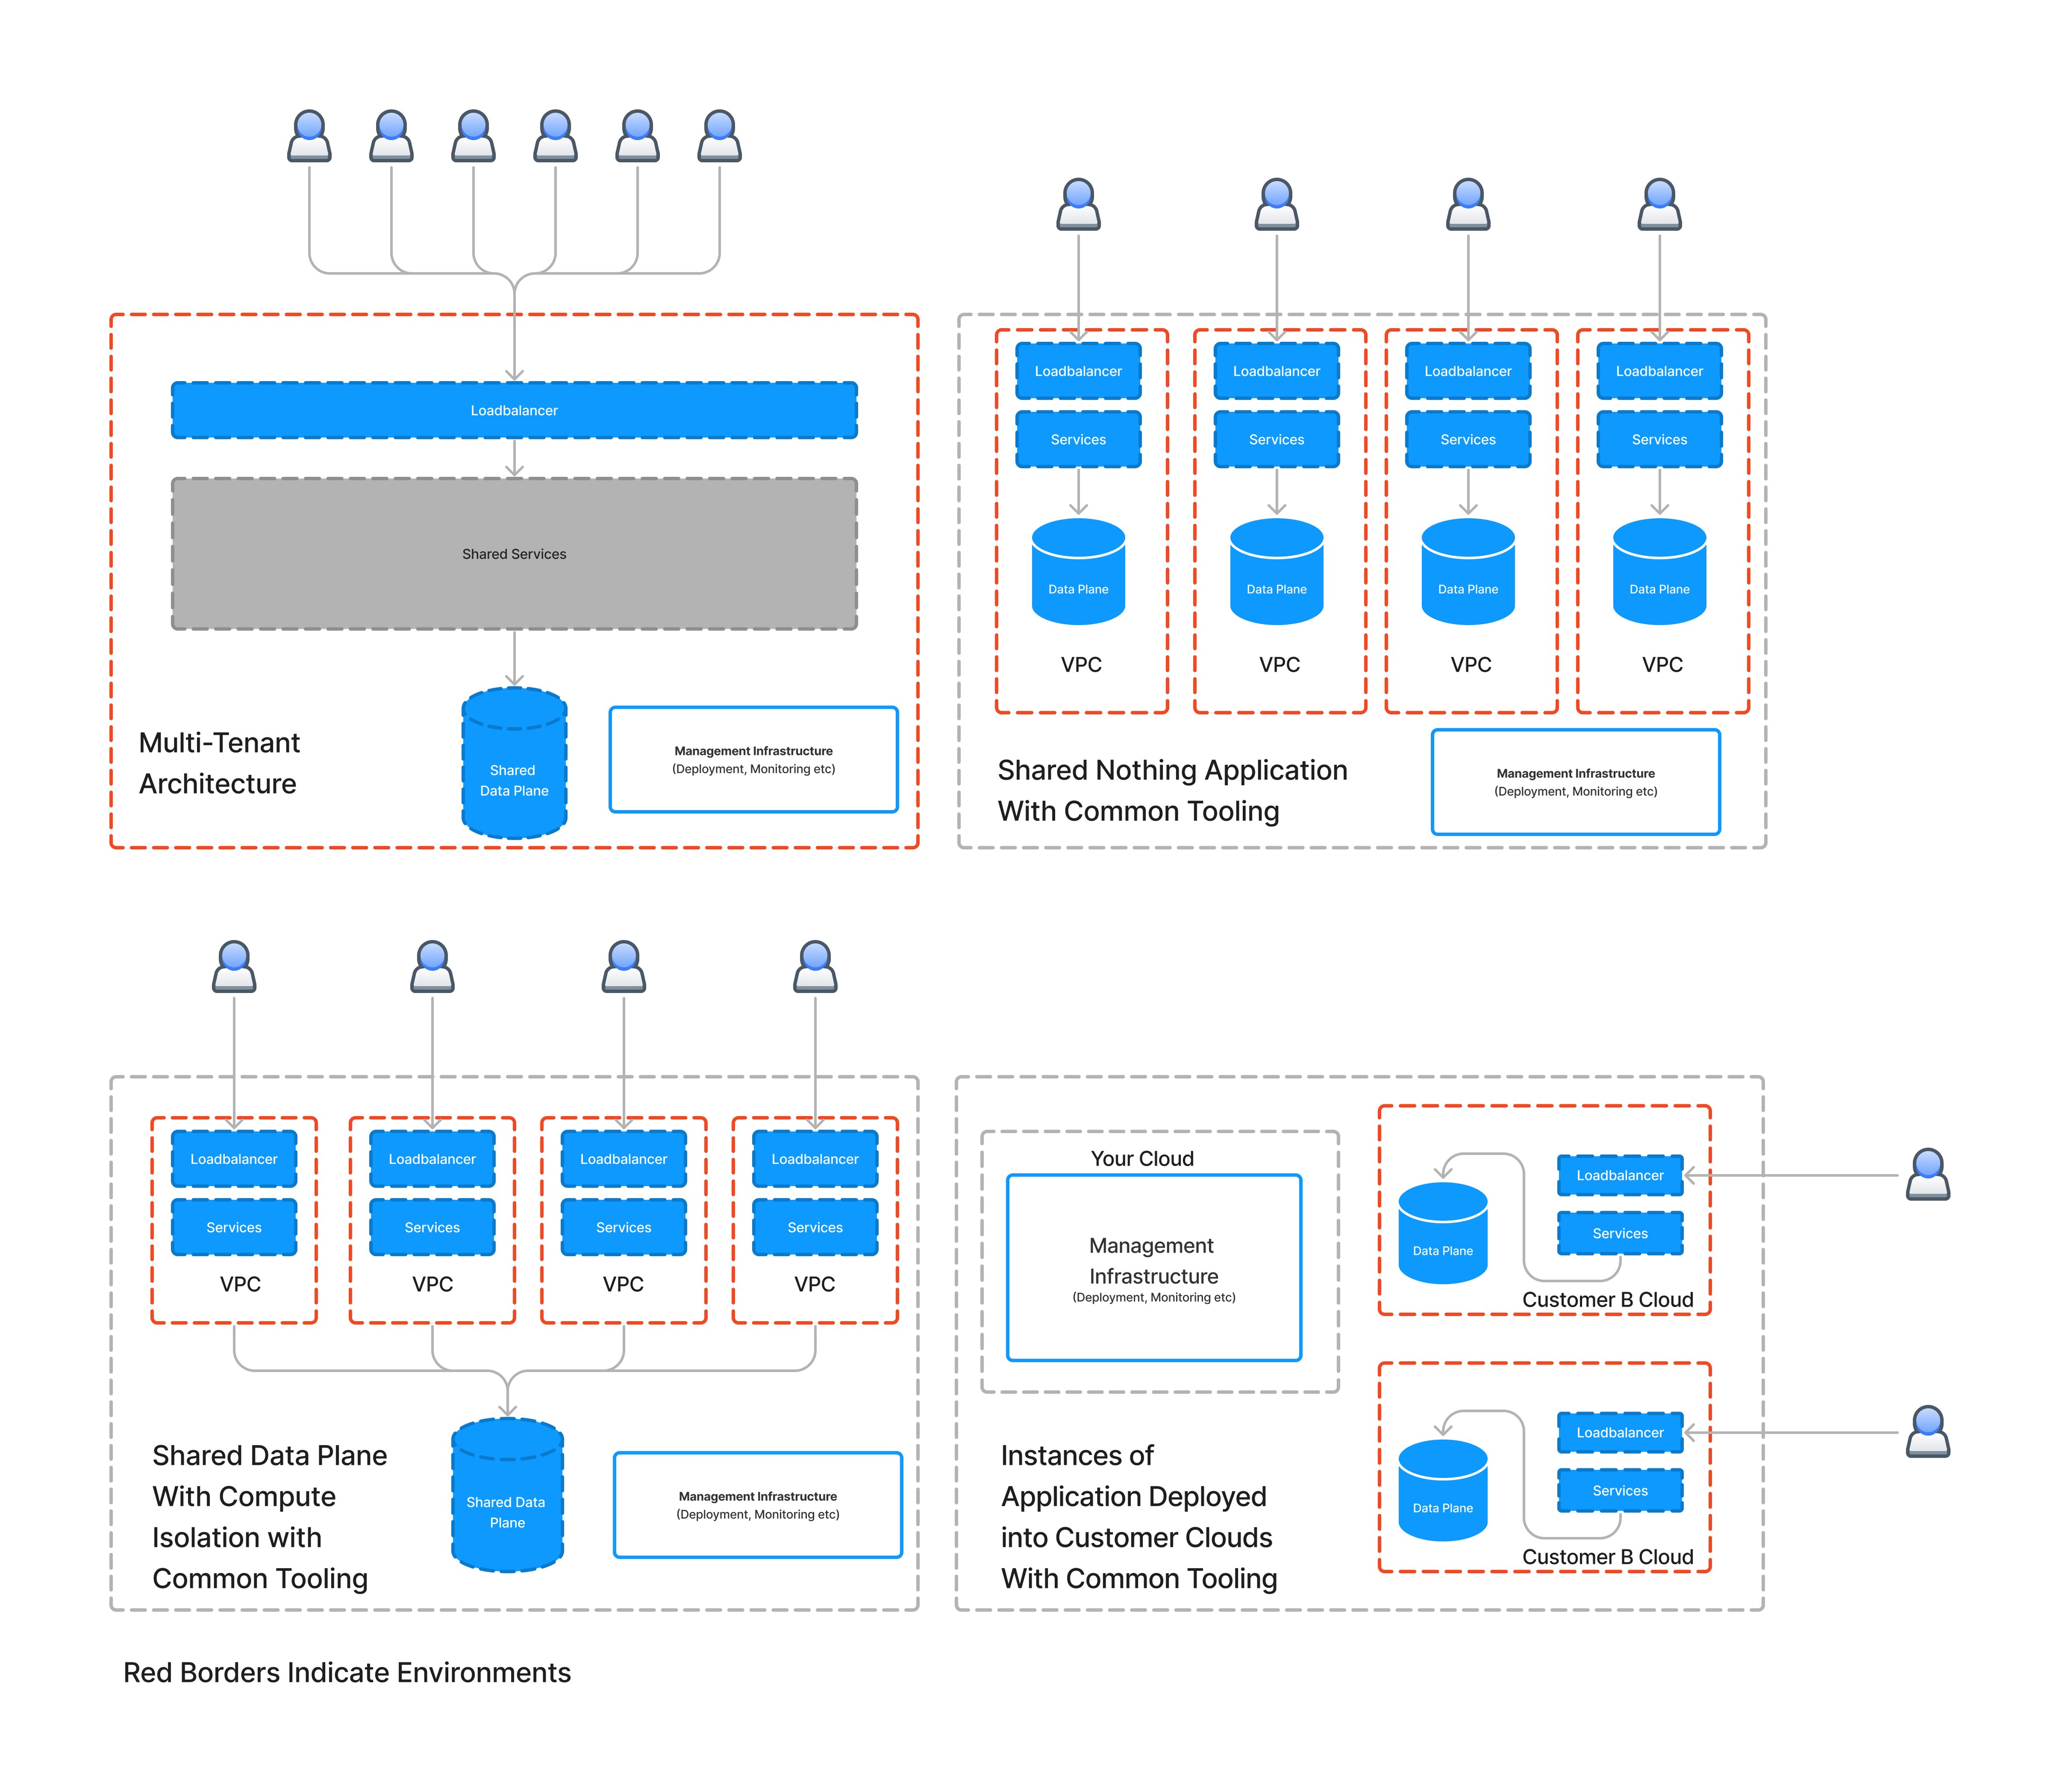
Task: Select the Loadbalancer block in the upper Customer B Cloud
Action: (x=1620, y=1175)
